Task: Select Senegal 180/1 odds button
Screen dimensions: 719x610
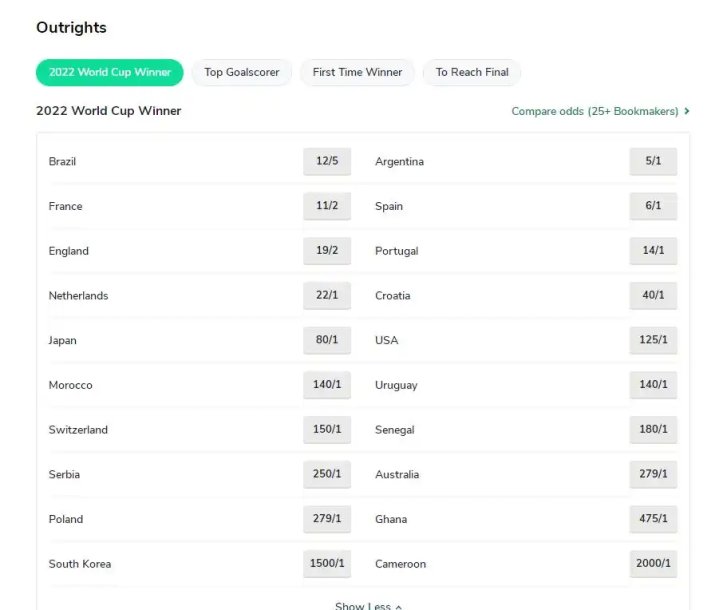Action: click(x=653, y=430)
